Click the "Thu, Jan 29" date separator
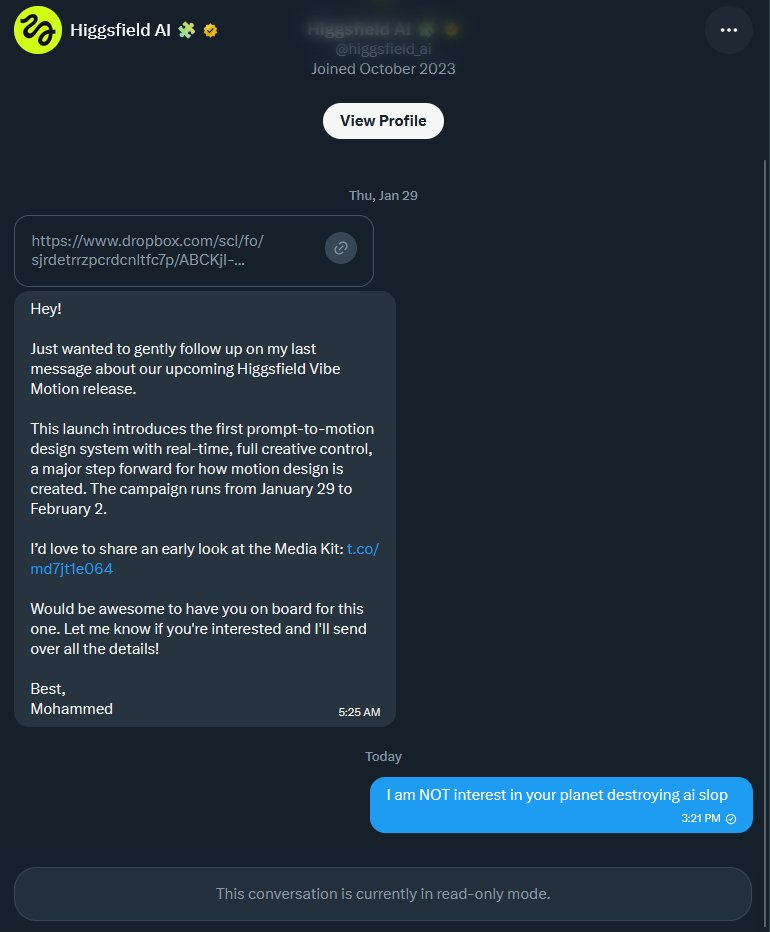 383,195
